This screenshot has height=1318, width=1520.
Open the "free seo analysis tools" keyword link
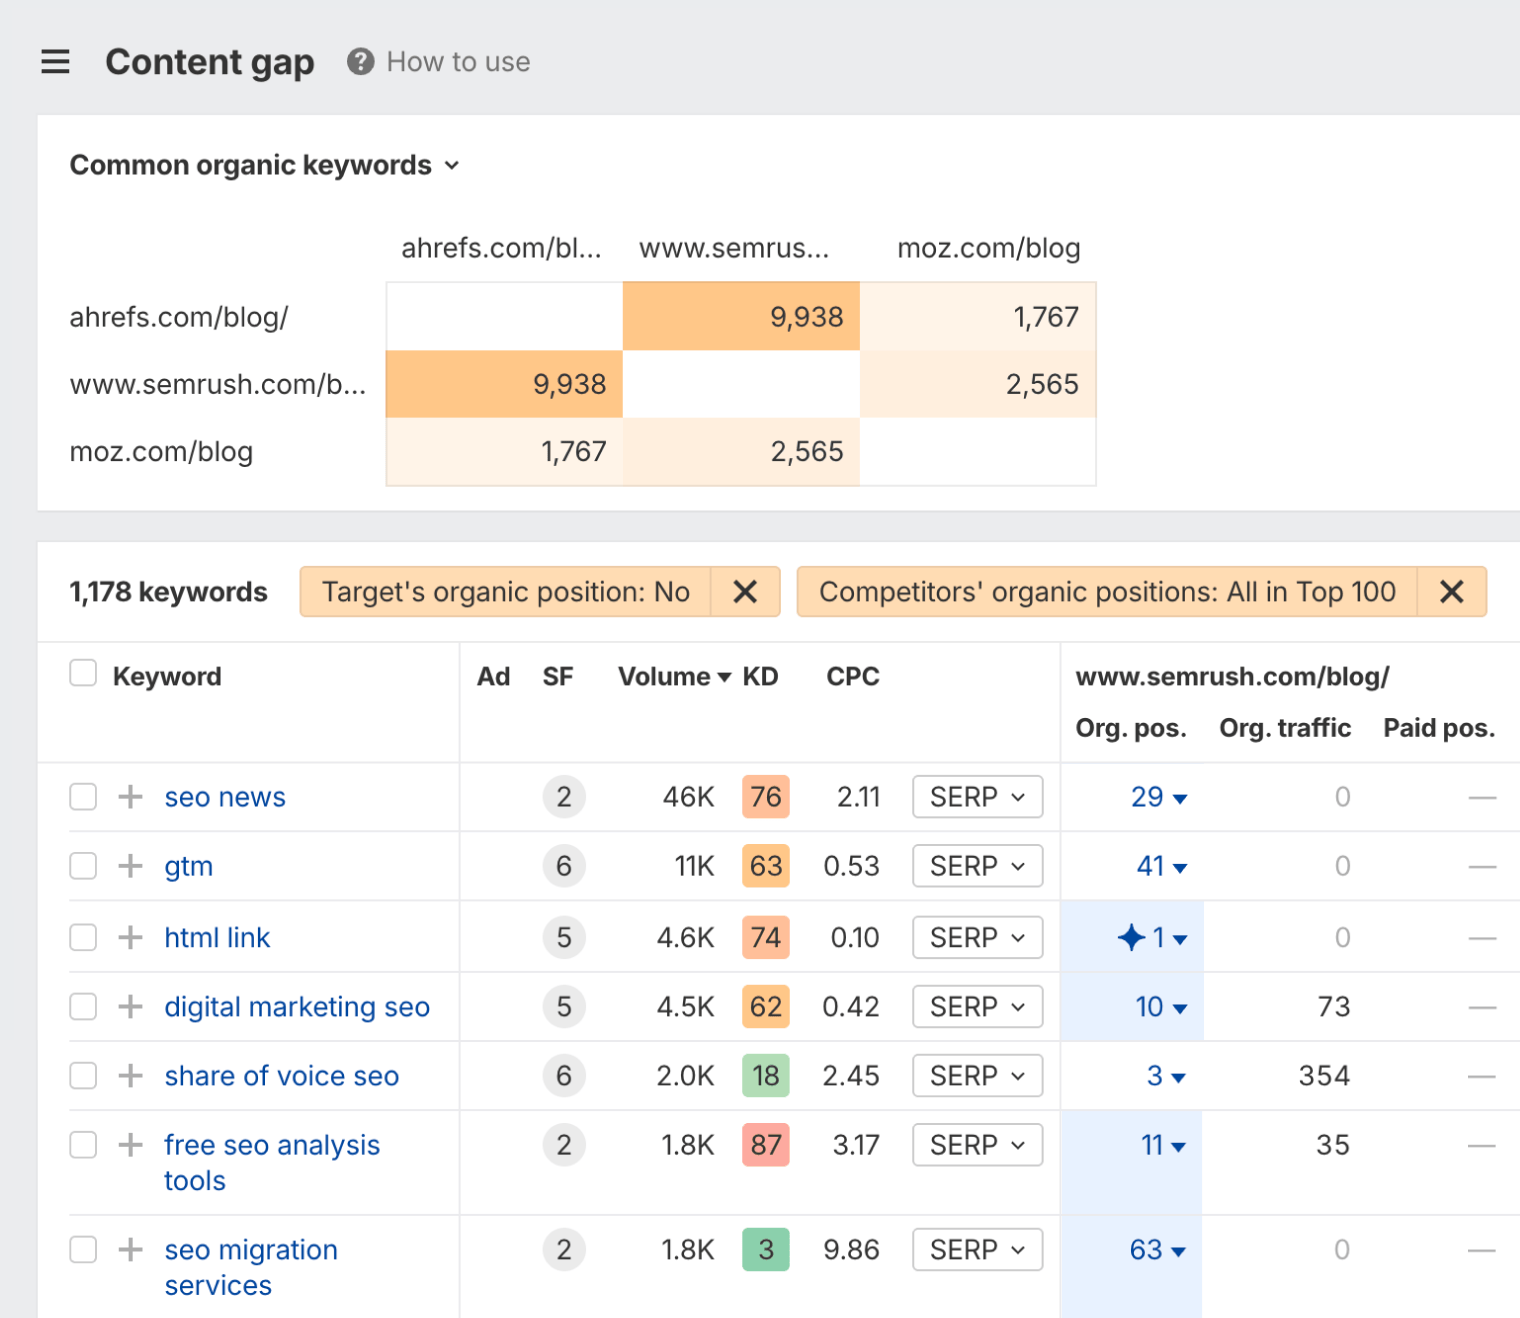[x=271, y=1145]
